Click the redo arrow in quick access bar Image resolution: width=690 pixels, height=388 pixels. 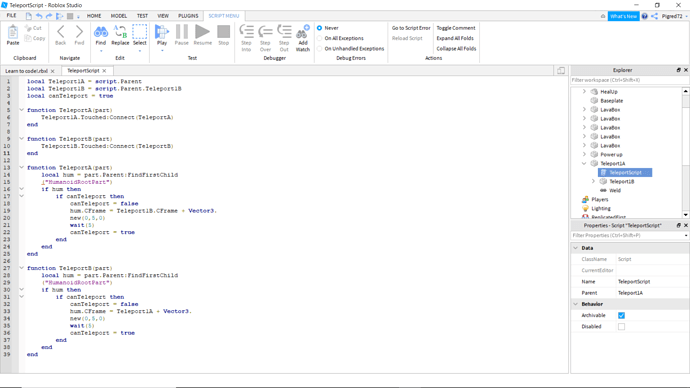(49, 16)
